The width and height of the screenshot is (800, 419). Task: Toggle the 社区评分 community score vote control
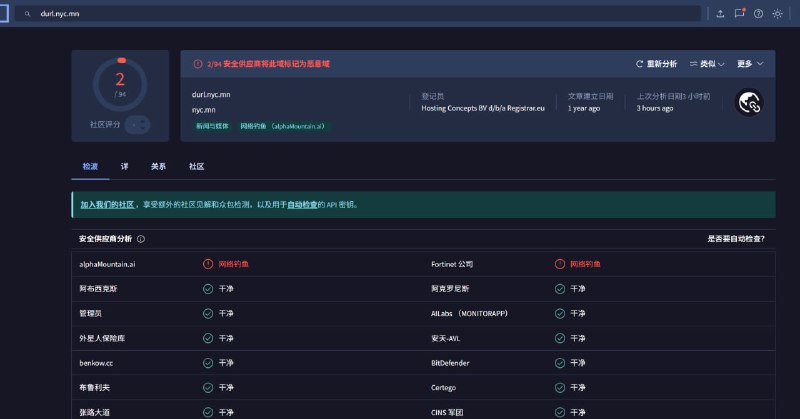(x=138, y=125)
